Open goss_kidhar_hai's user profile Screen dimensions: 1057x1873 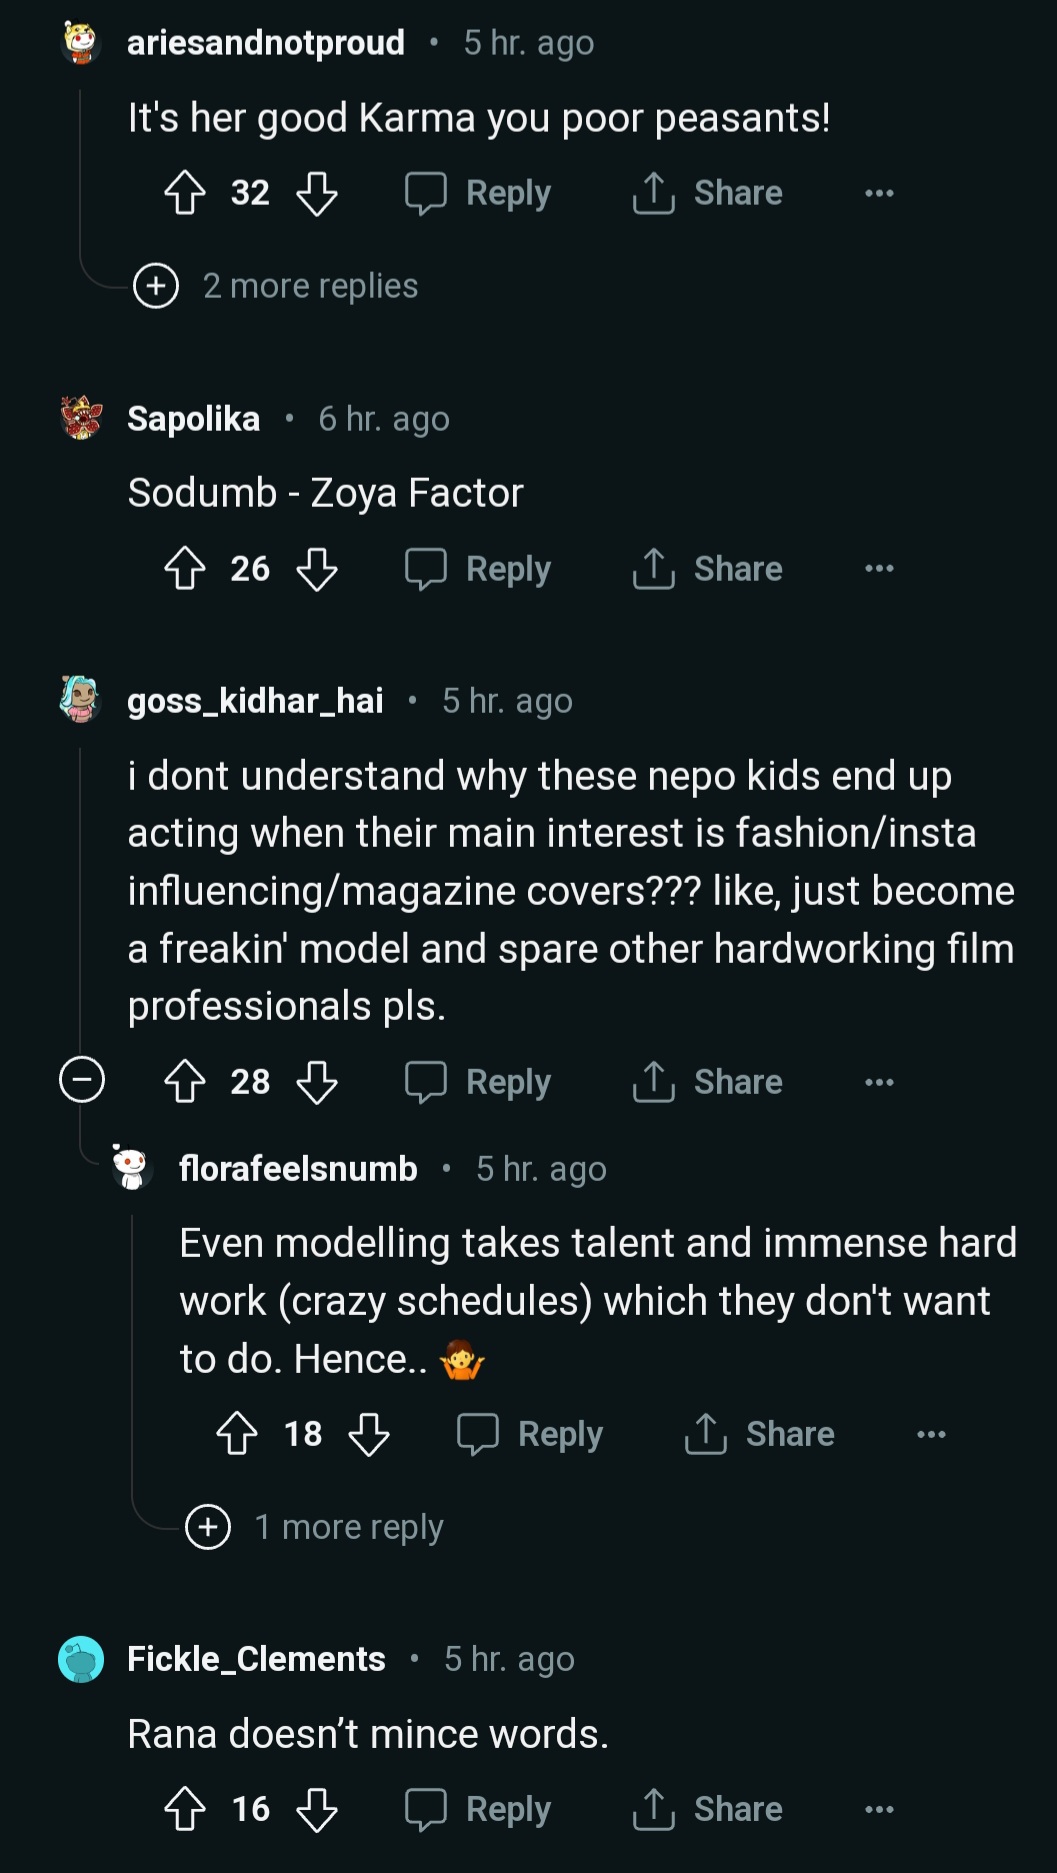click(x=255, y=701)
